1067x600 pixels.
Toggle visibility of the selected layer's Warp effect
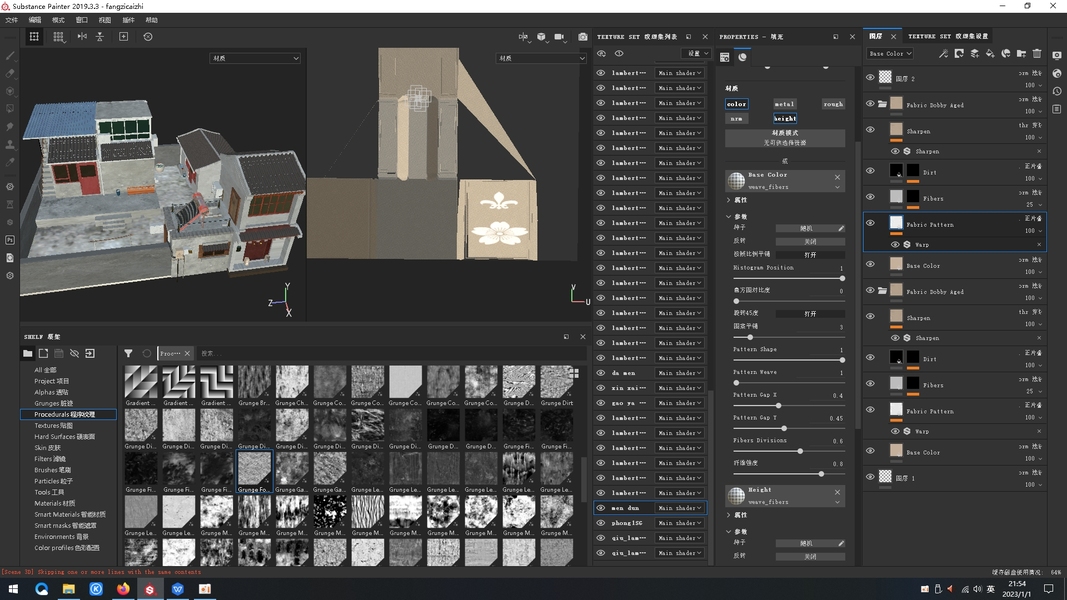coord(895,244)
